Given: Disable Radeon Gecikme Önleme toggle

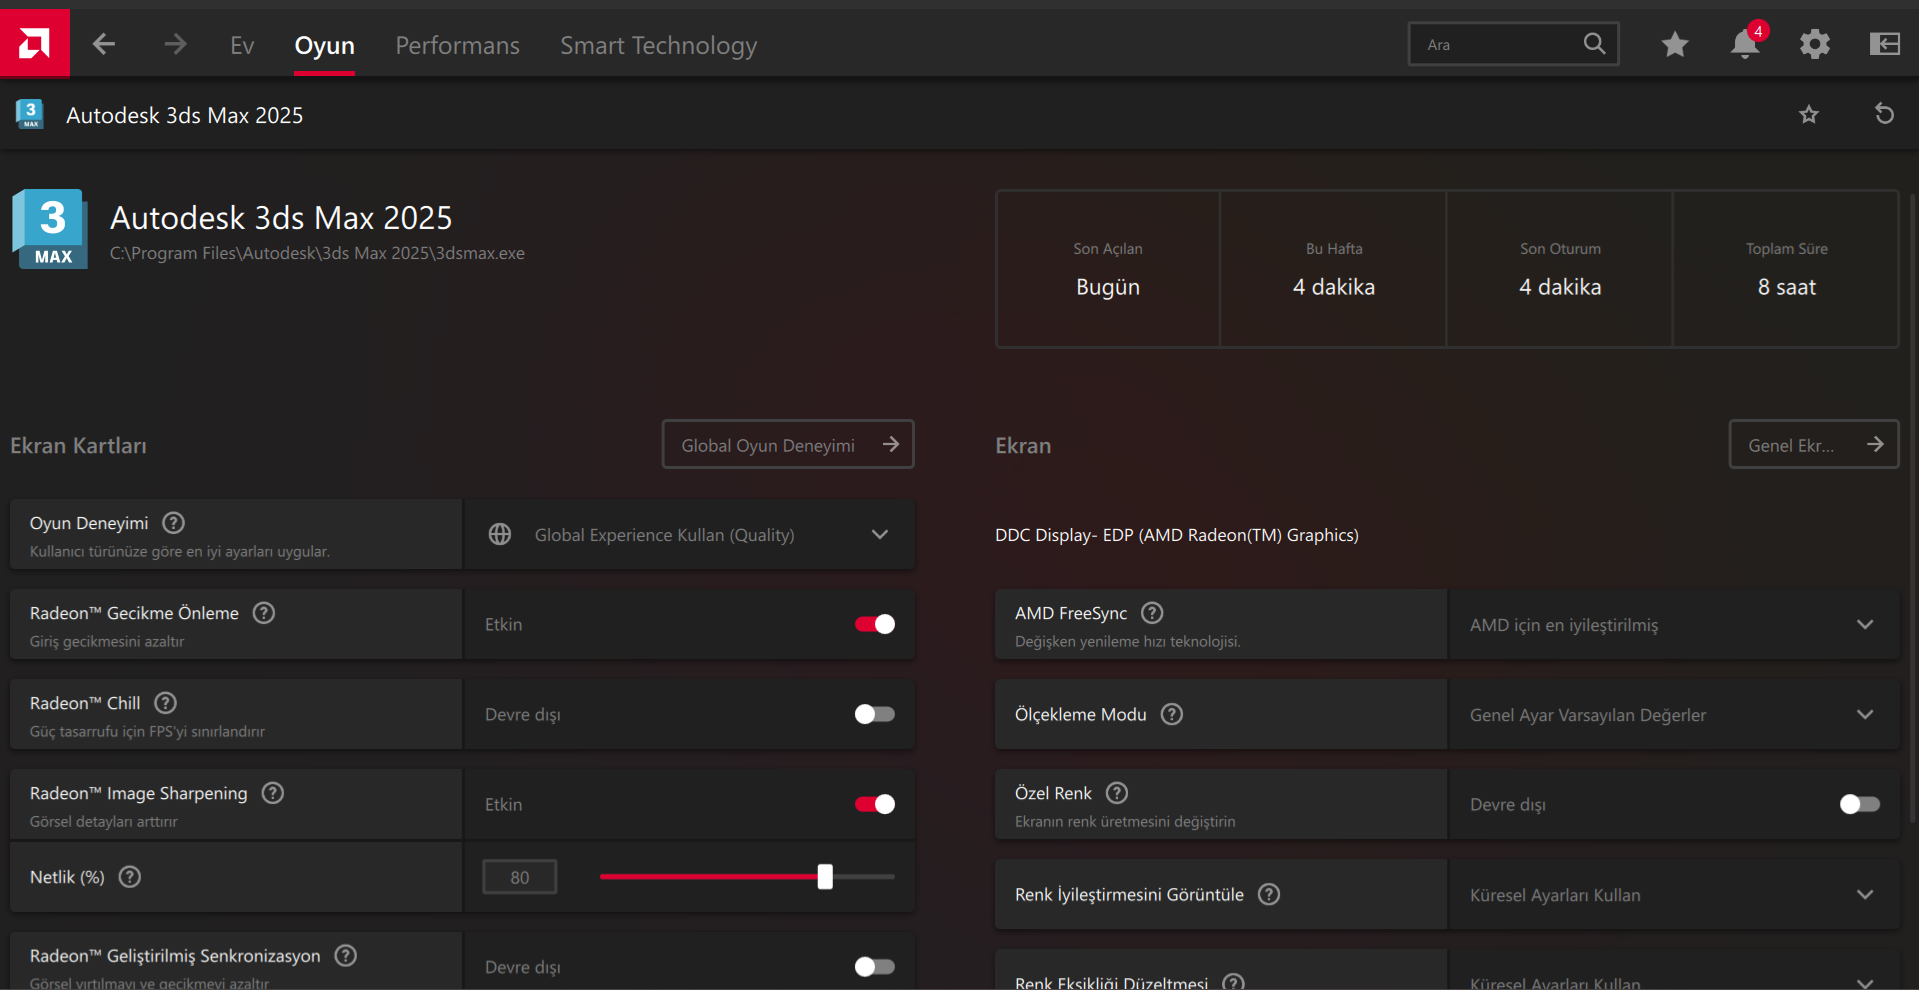Looking at the screenshot, I should click(874, 624).
